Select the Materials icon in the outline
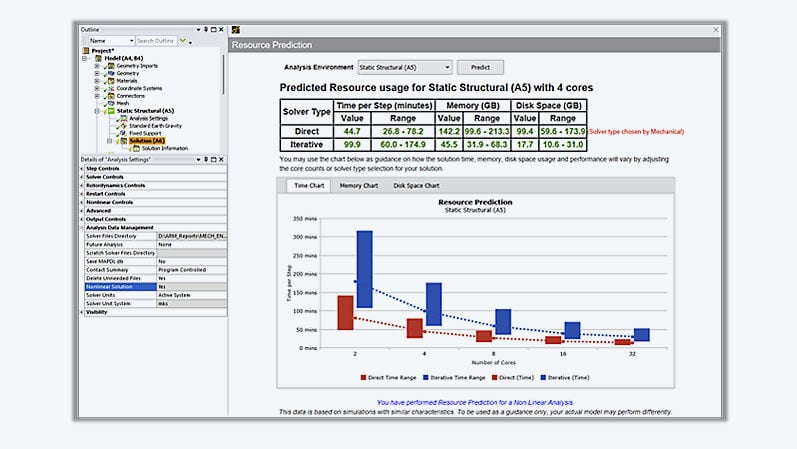The width and height of the screenshot is (797, 449). (x=110, y=80)
